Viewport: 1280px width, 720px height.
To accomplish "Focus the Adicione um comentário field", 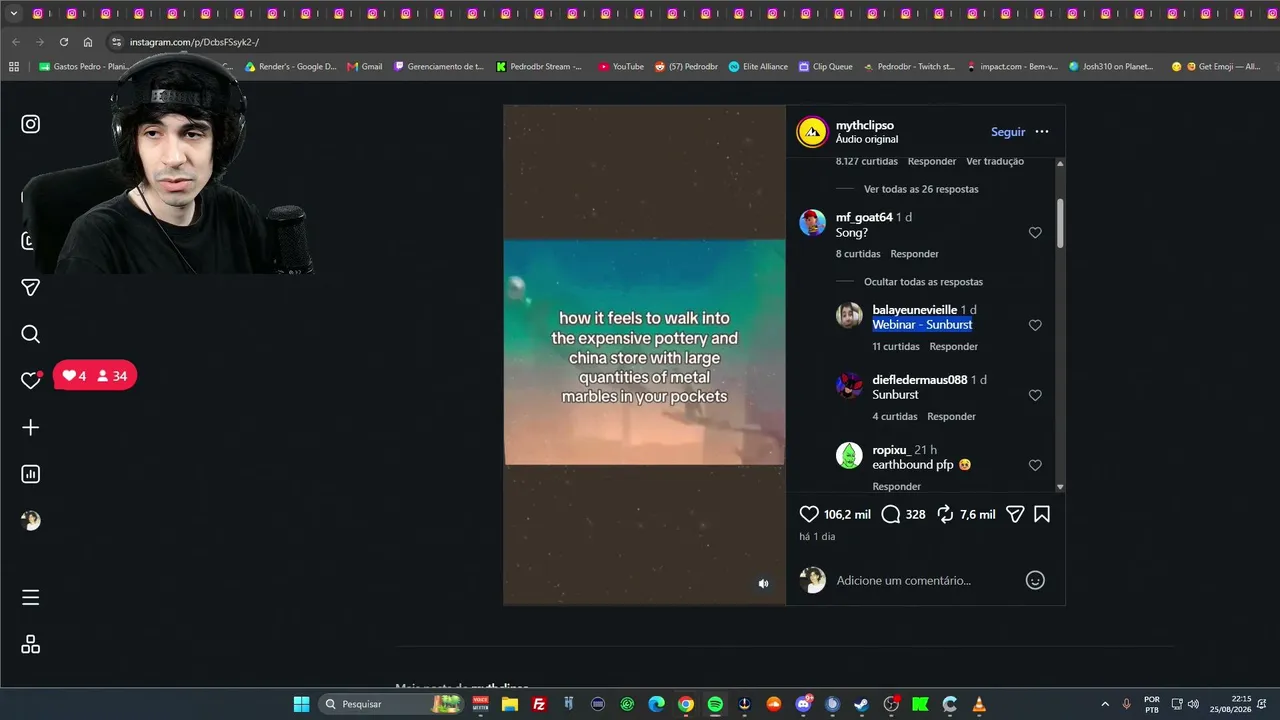I will click(925, 580).
